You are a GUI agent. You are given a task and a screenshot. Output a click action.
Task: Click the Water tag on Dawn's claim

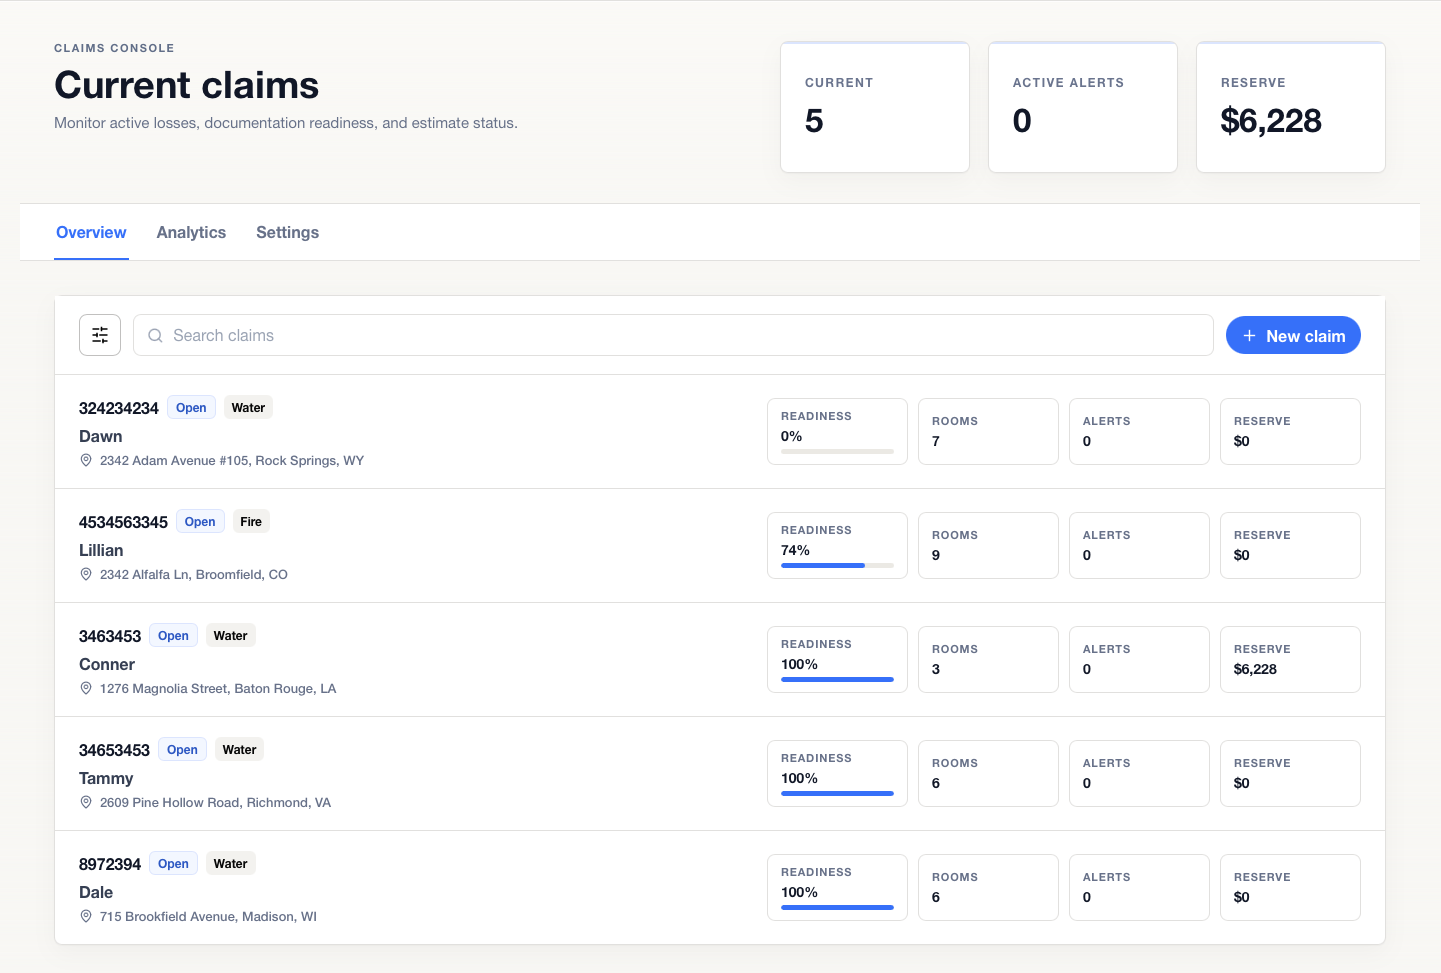[x=248, y=408]
